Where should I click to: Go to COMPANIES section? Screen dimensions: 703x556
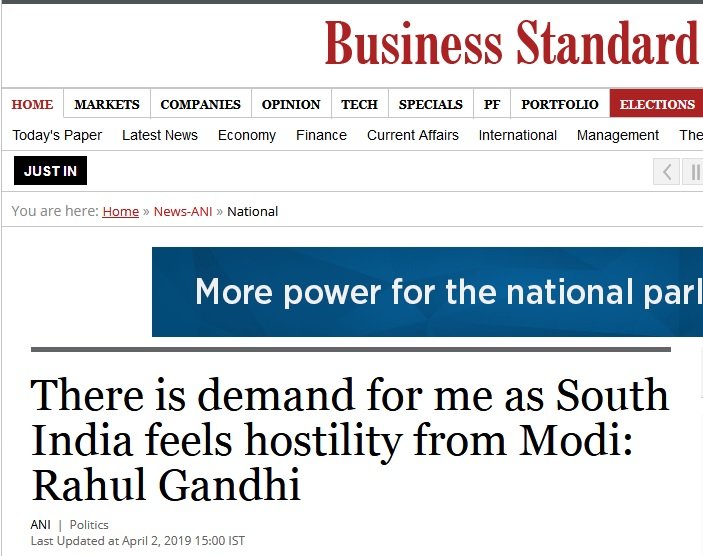tap(200, 104)
